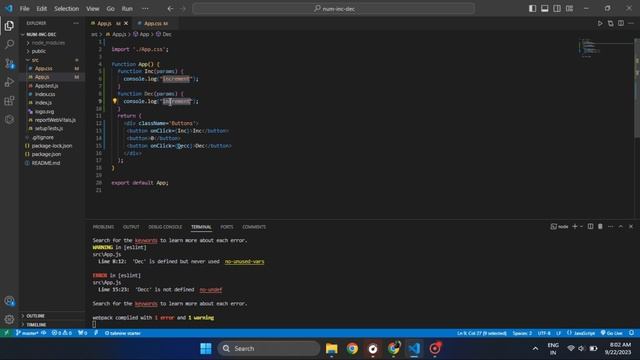Open the Run and Debug view
Image resolution: width=640 pixels, height=360 pixels.
9,82
